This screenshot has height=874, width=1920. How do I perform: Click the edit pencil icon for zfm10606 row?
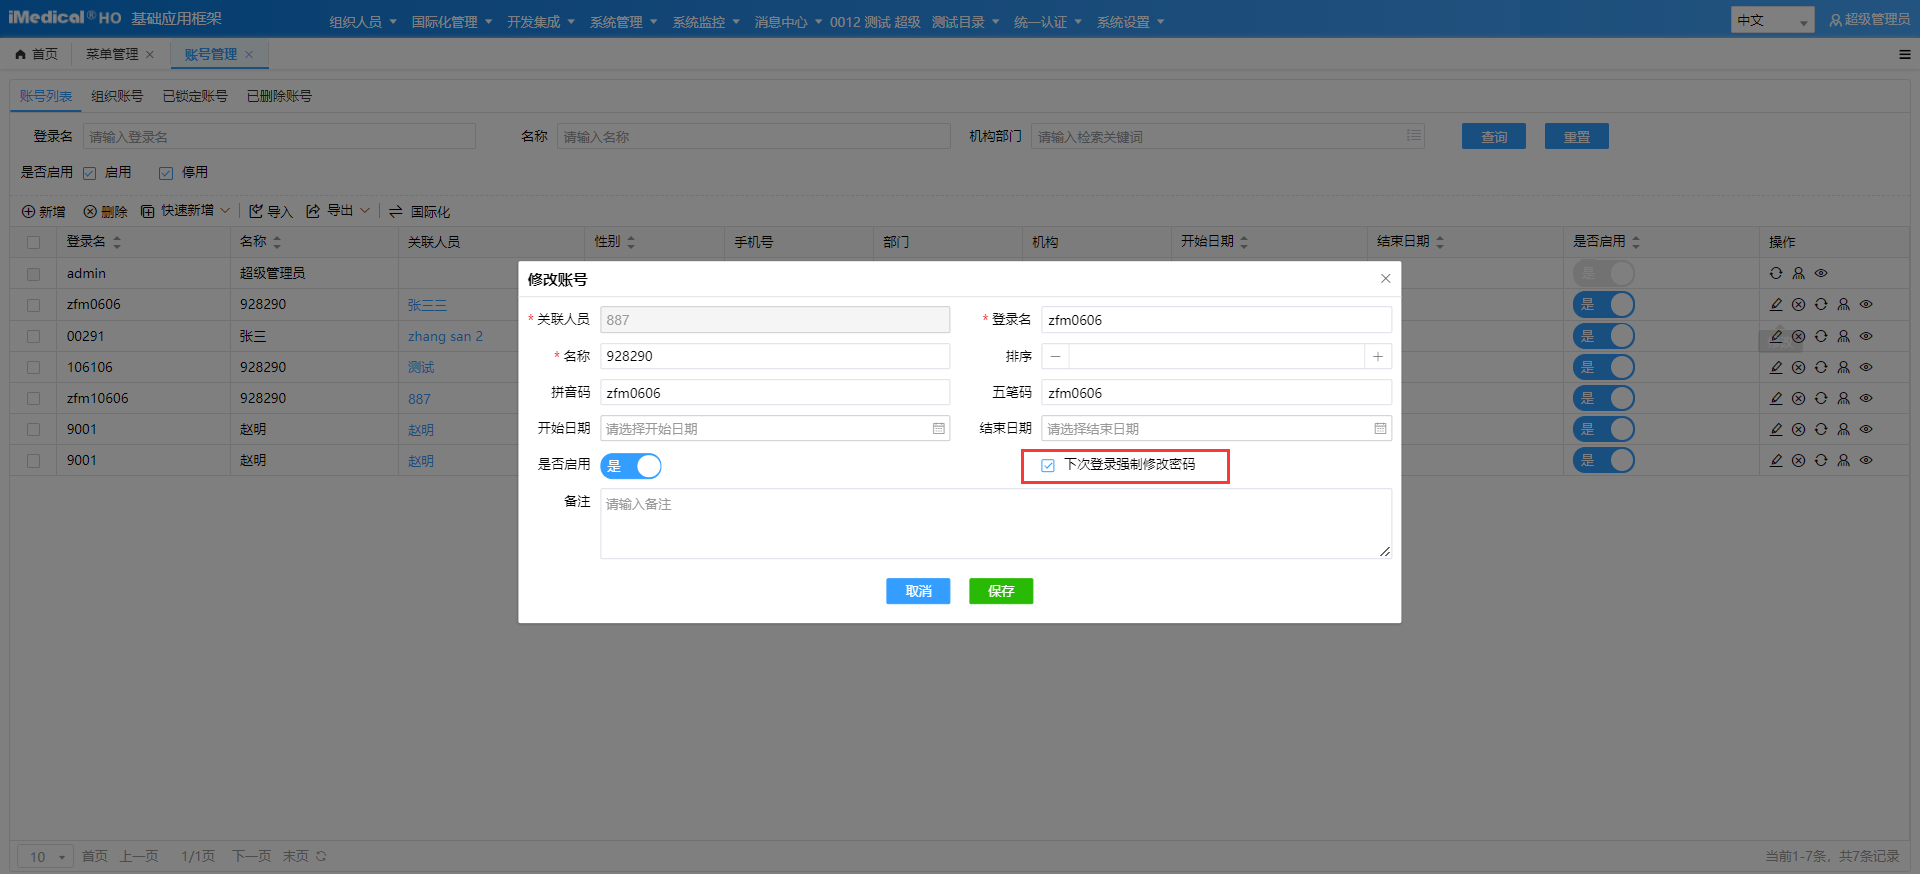tap(1776, 398)
